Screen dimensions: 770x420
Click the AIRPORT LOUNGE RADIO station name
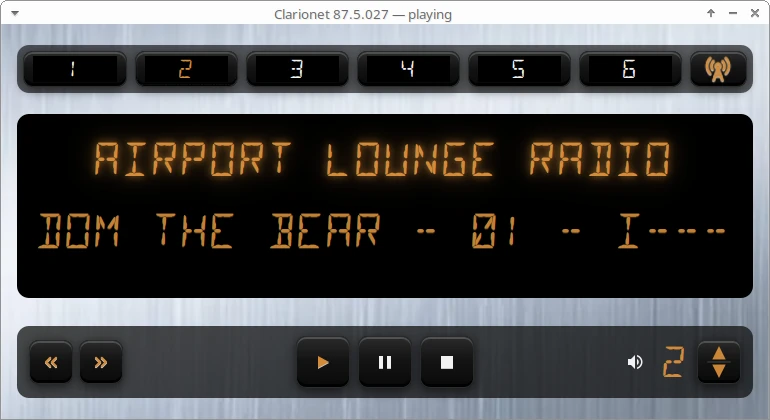click(x=382, y=159)
